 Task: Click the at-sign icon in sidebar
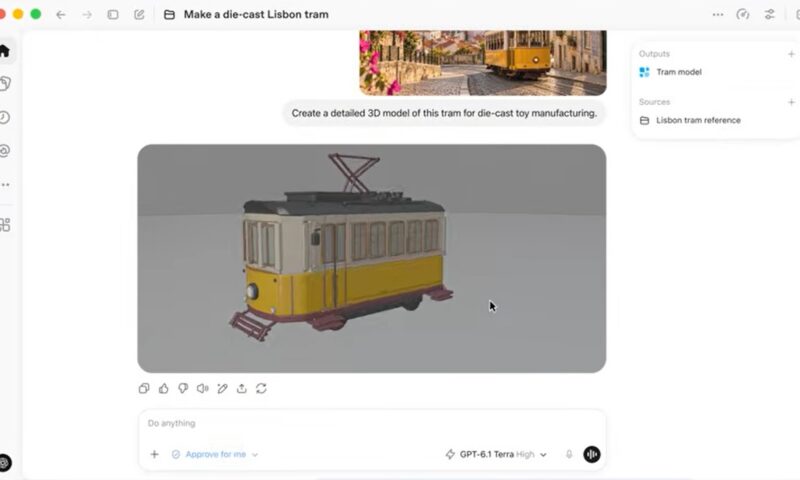click(x=4, y=150)
